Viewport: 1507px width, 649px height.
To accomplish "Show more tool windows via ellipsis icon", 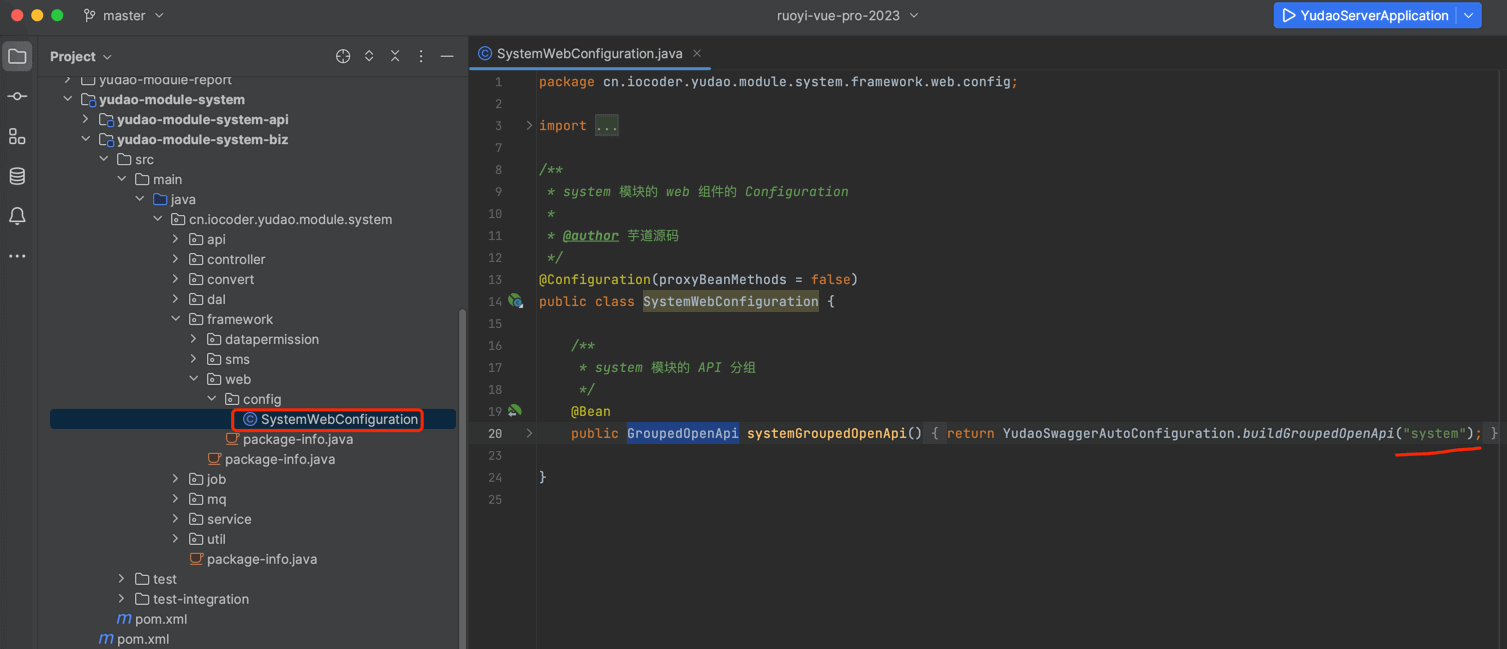I will pyautogui.click(x=17, y=256).
